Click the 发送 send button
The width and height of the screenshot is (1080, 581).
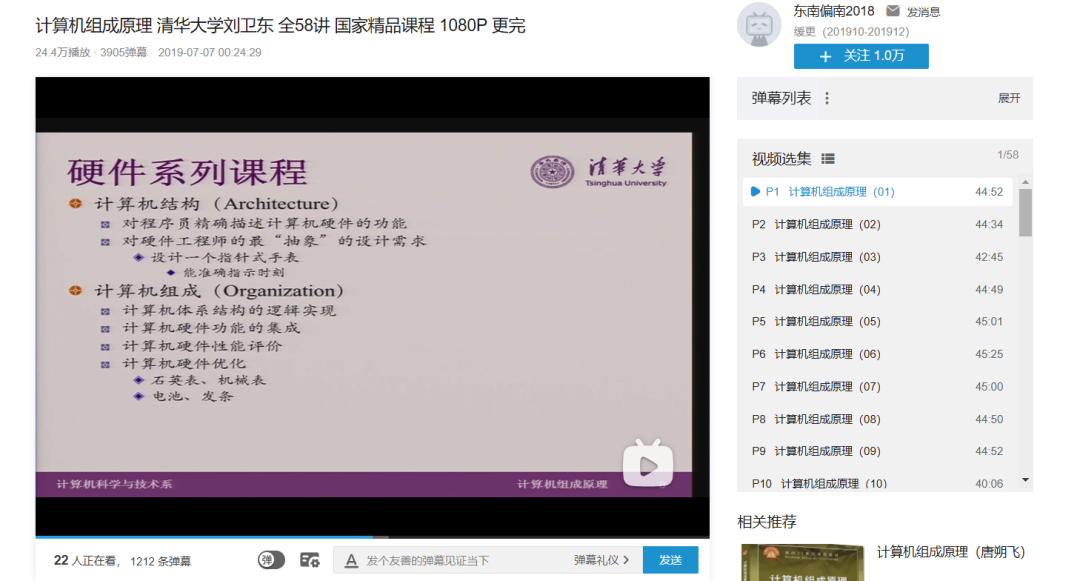tap(669, 558)
